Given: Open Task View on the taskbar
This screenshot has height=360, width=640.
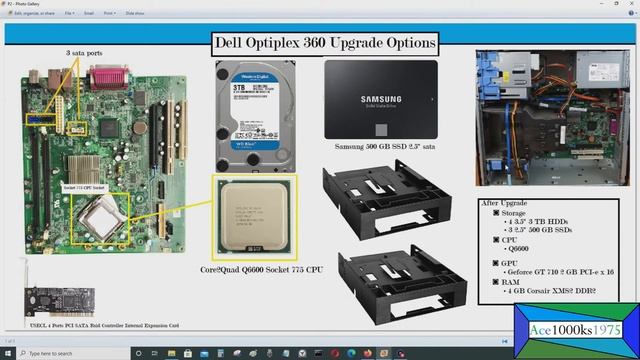Looking at the screenshot, I should click(155, 353).
